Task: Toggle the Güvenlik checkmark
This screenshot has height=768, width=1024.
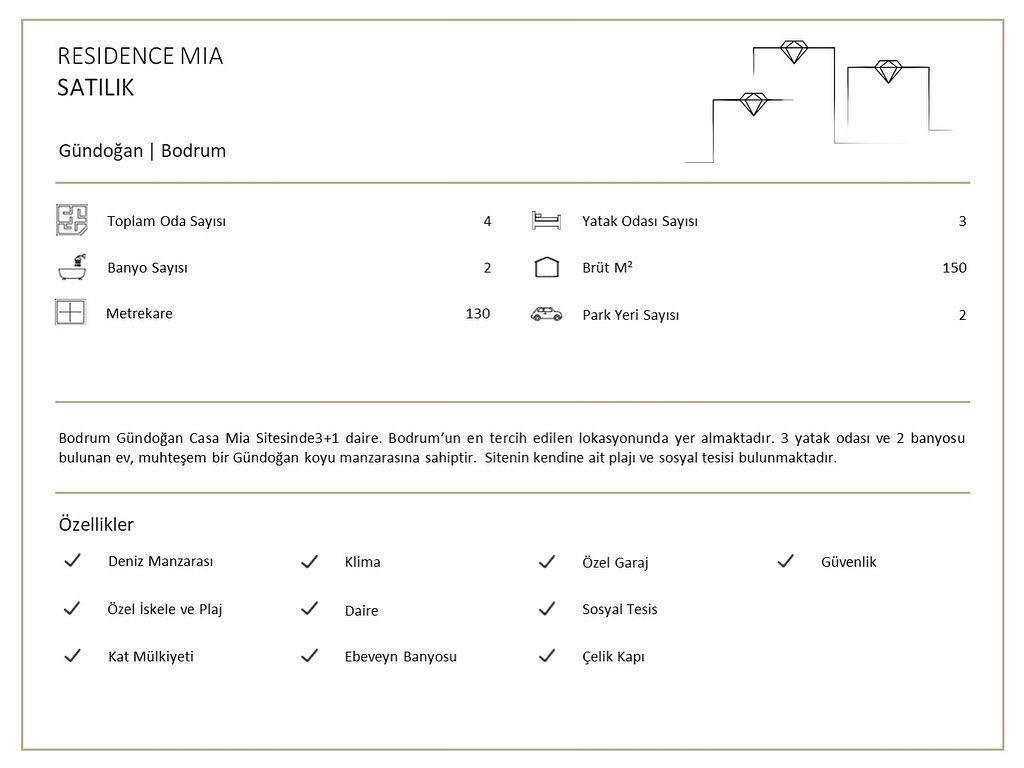Action: pyautogui.click(x=786, y=561)
